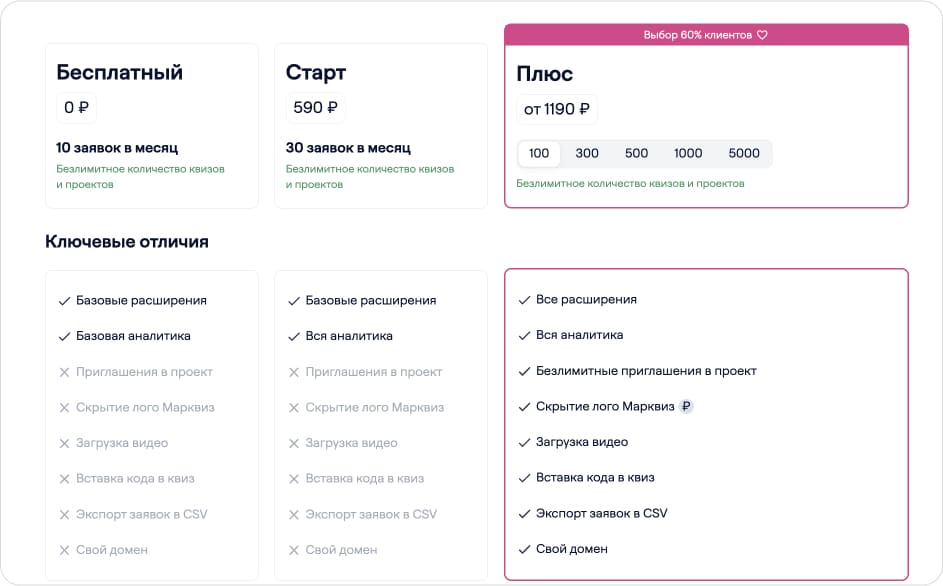Click the heart icon in the pink banner
943x586 pixels.
tap(762, 35)
